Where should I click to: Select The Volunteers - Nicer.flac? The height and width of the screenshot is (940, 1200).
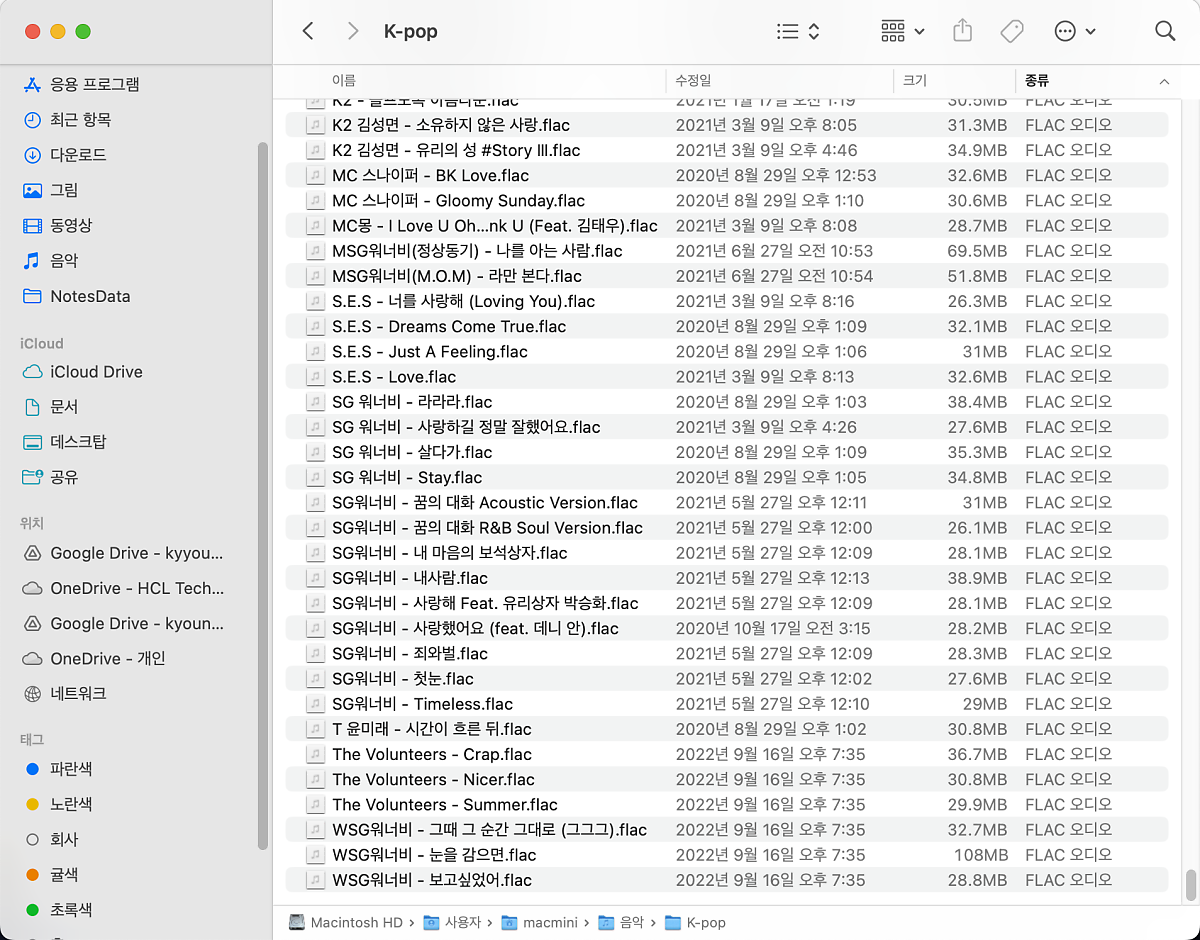click(x=726, y=779)
